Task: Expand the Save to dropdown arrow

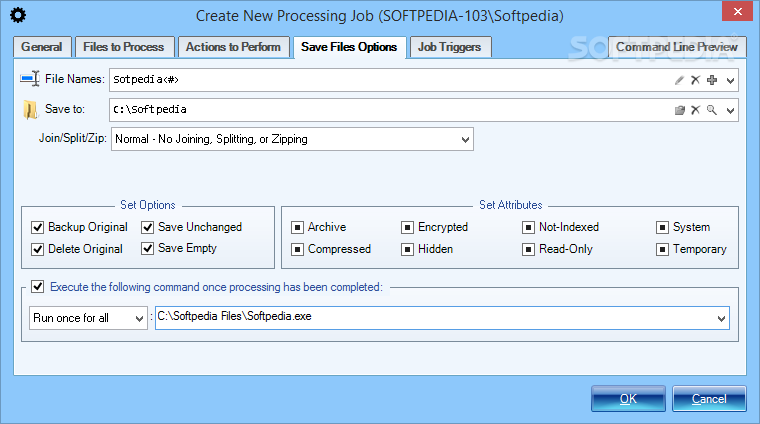Action: point(730,110)
